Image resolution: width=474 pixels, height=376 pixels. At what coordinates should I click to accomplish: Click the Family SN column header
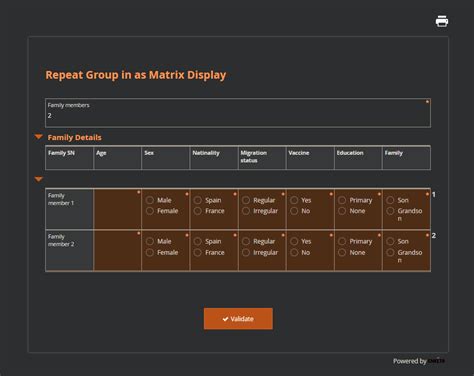tap(69, 158)
